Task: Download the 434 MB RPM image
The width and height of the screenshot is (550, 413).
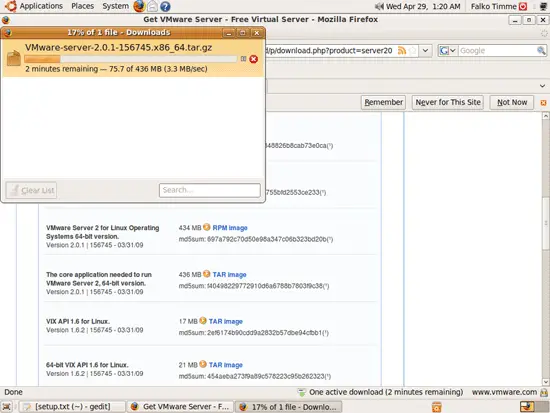Action: click(230, 228)
